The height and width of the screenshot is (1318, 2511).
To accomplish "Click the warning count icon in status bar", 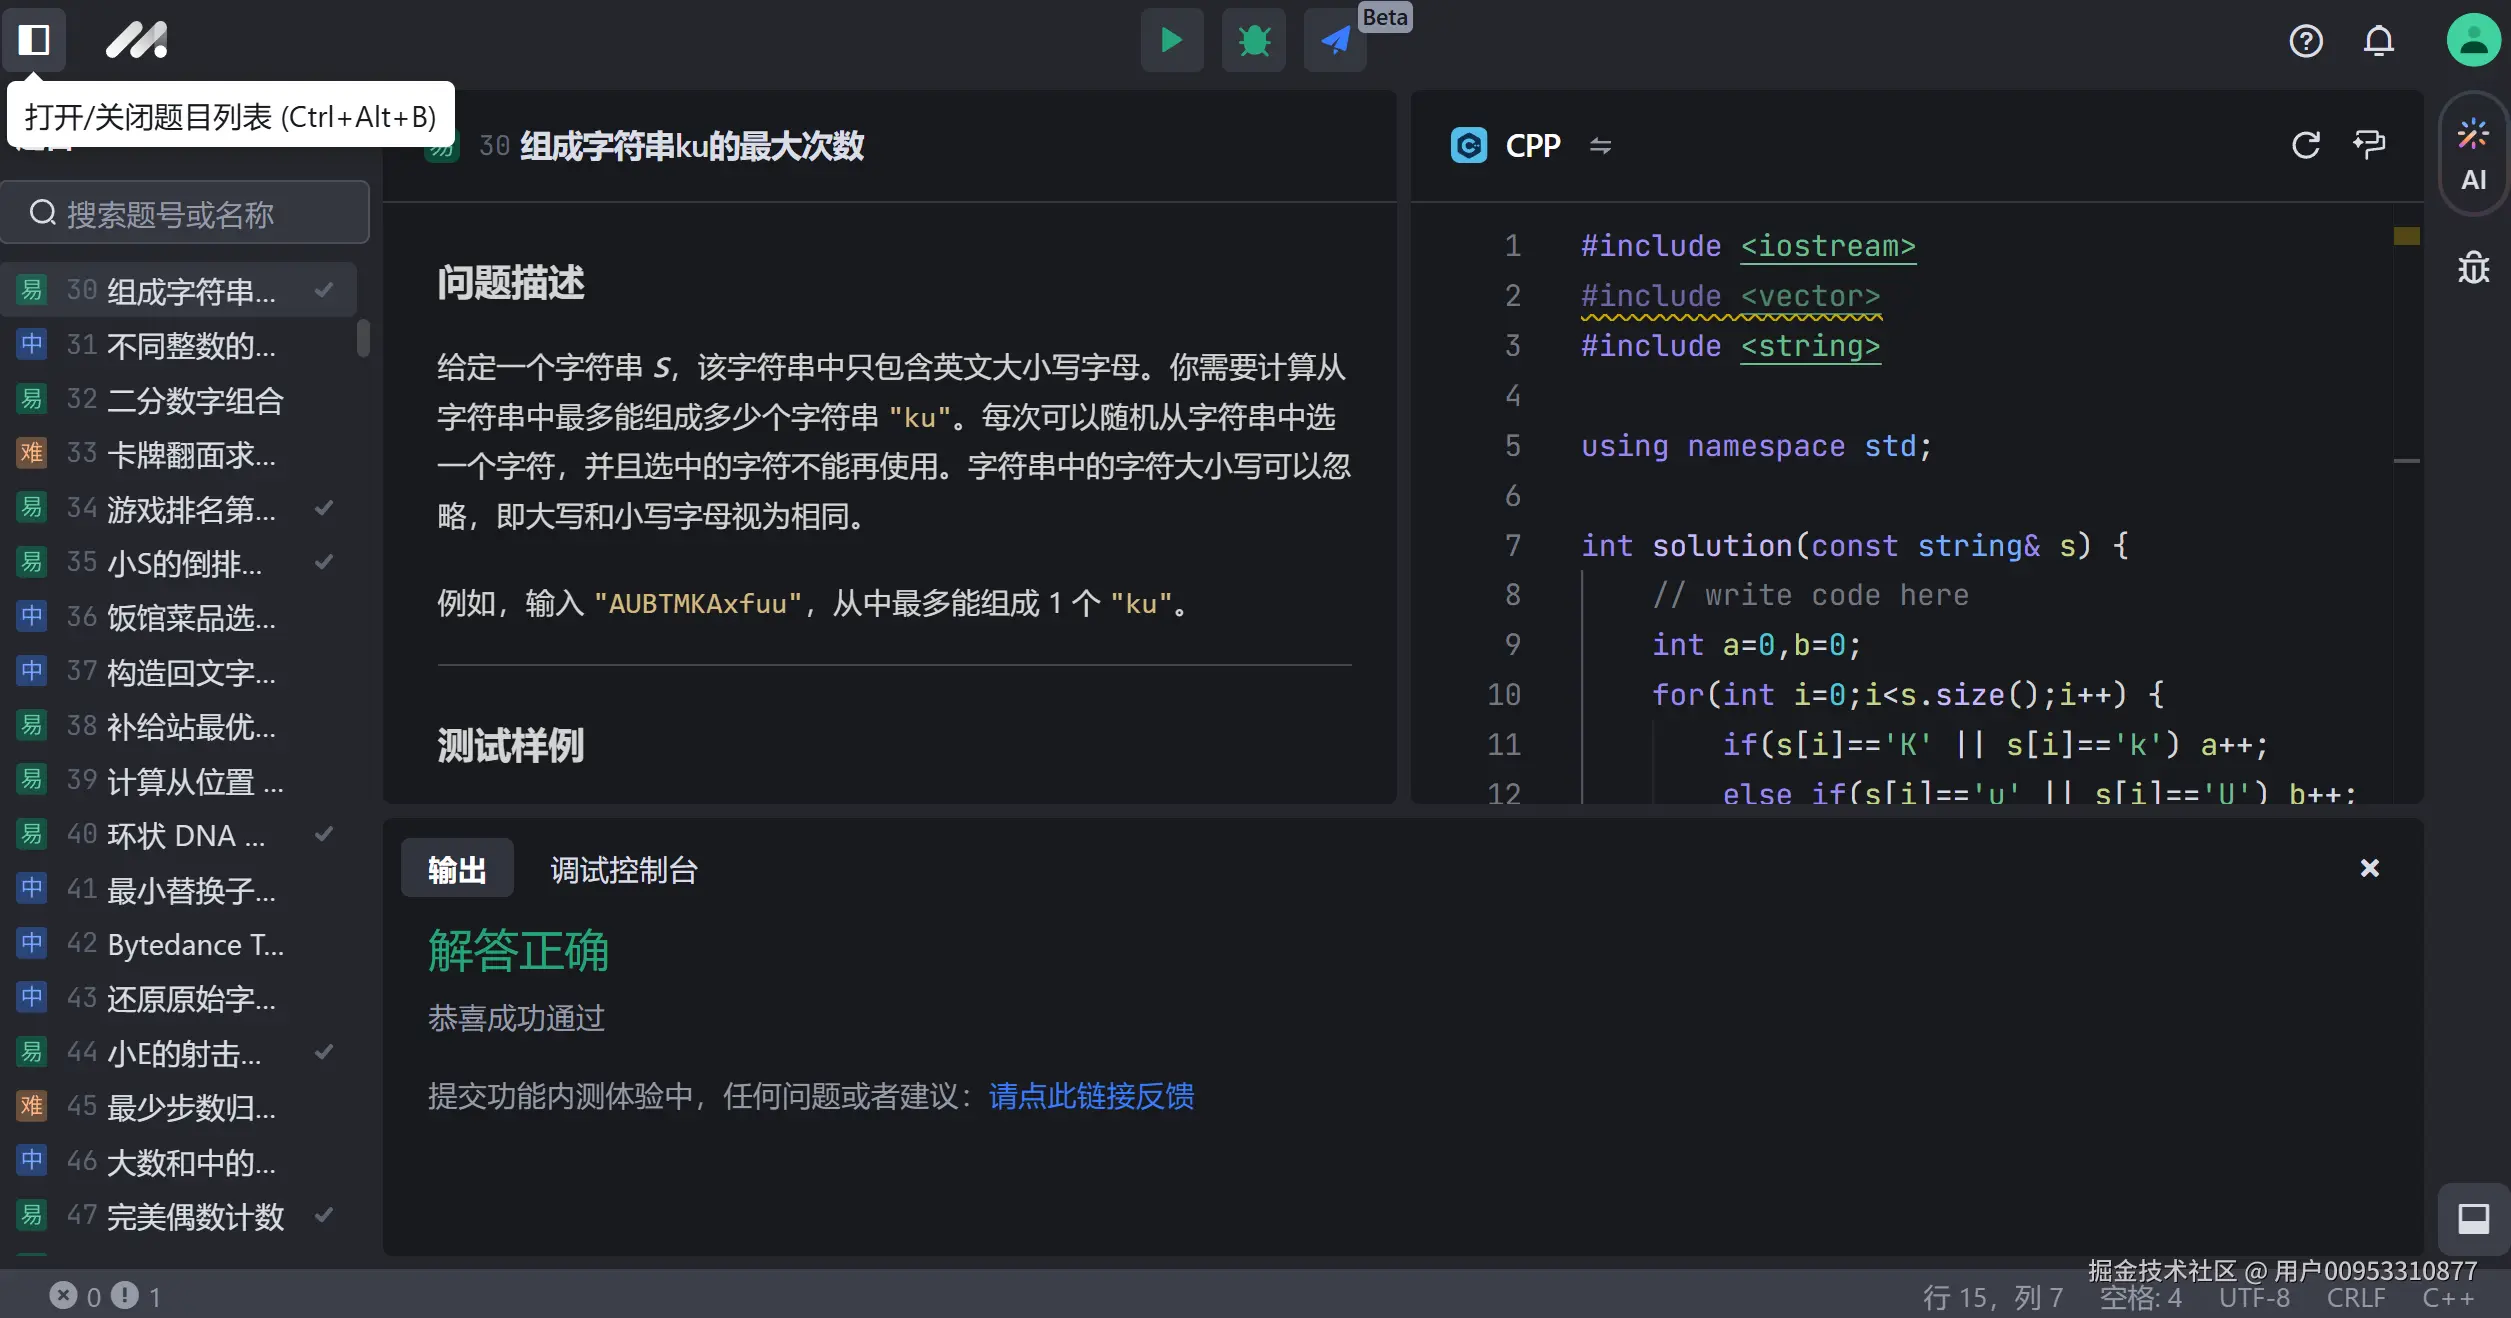I will tap(125, 1296).
